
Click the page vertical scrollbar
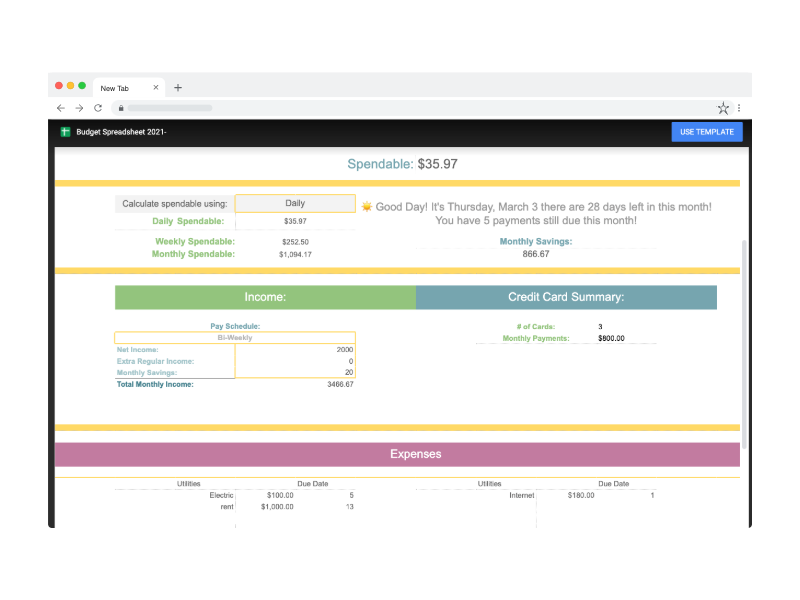[x=744, y=344]
